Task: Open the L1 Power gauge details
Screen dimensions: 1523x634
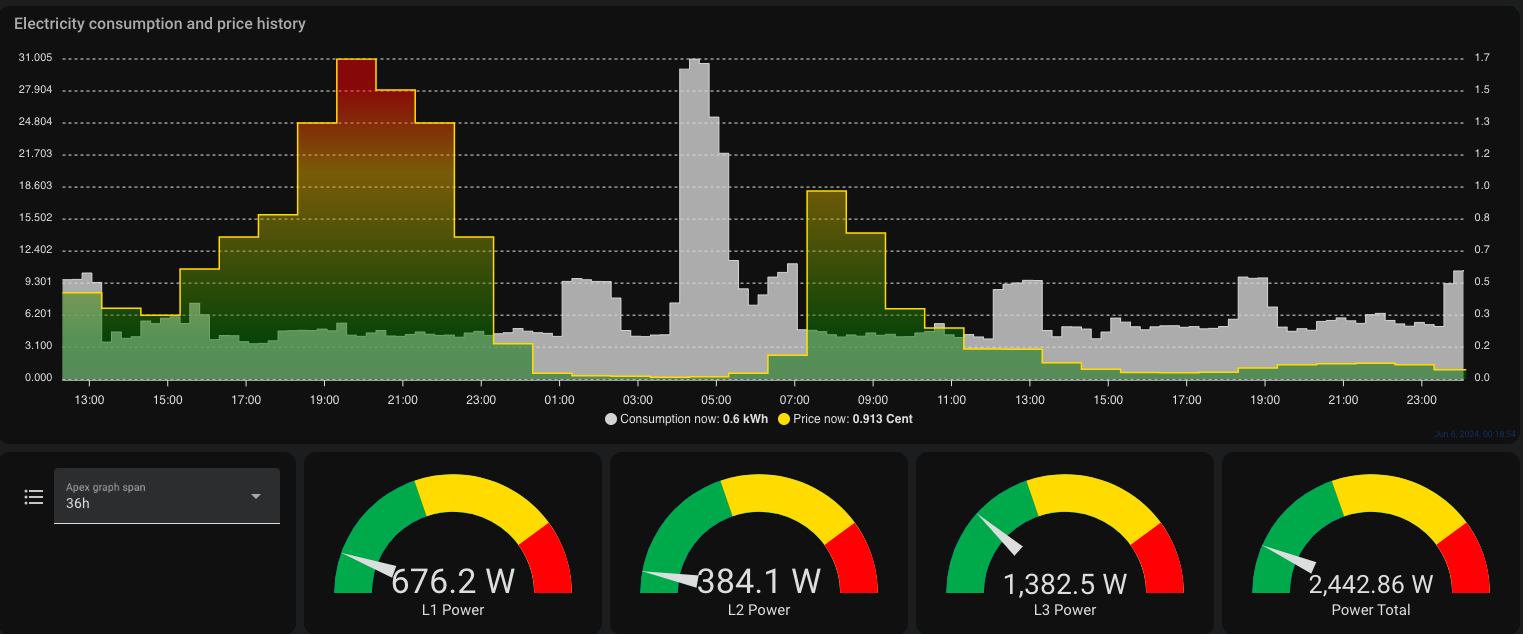Action: point(453,543)
